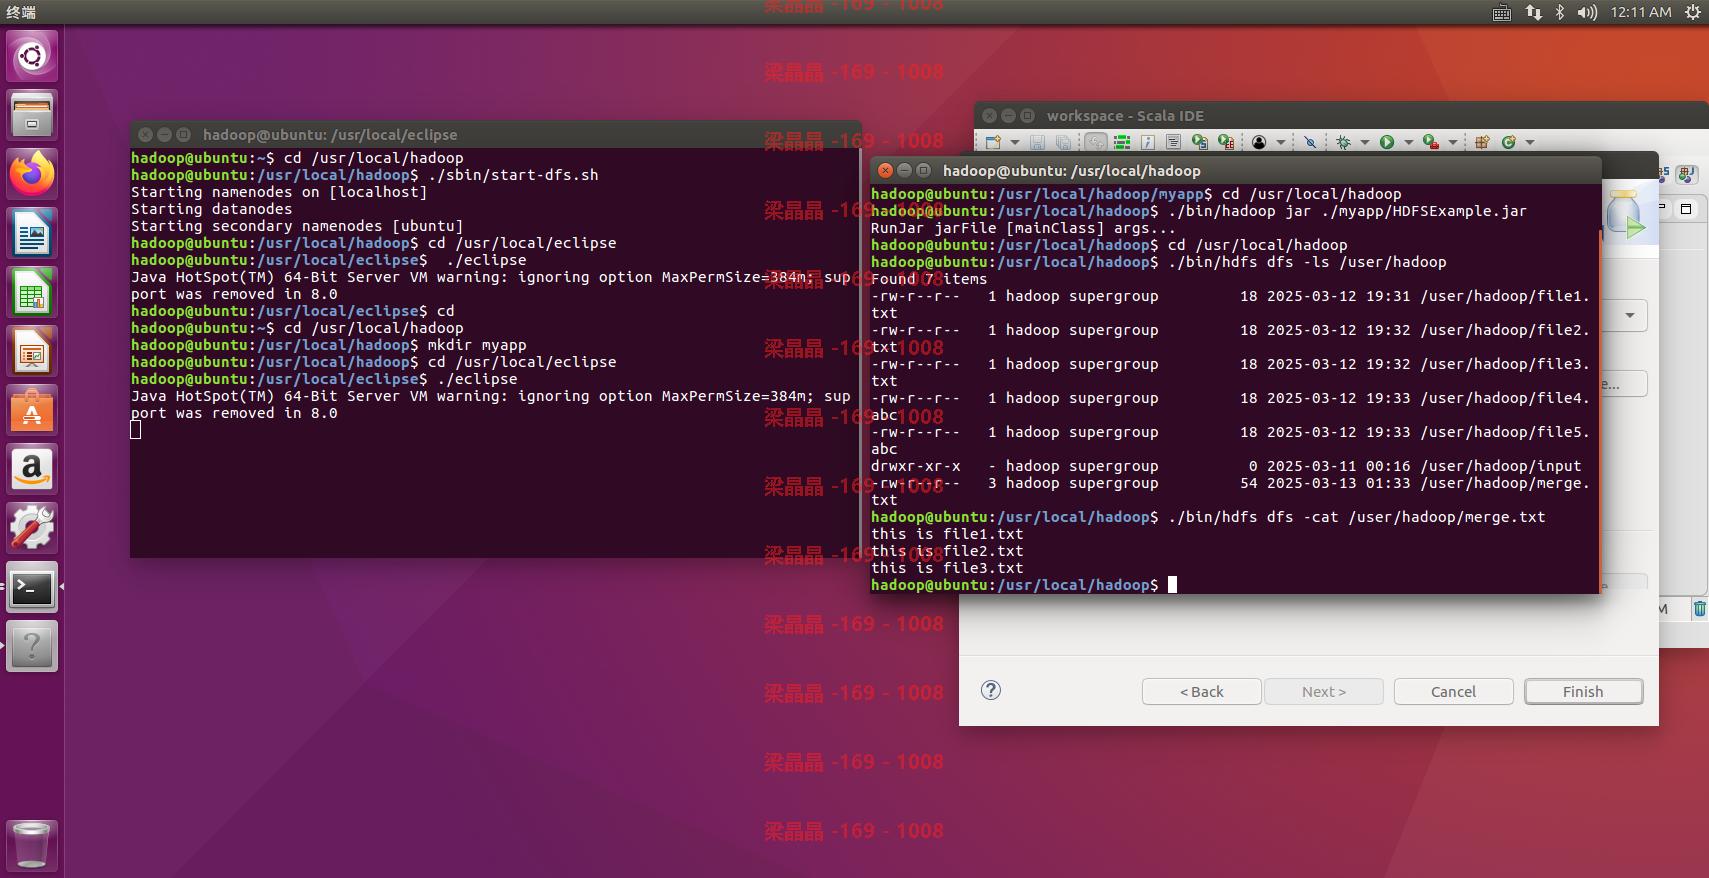Click the '/user/hadoop/input' directory row in hadoop terminal
Viewport: 1709px width, 878px height.
pos(1226,466)
